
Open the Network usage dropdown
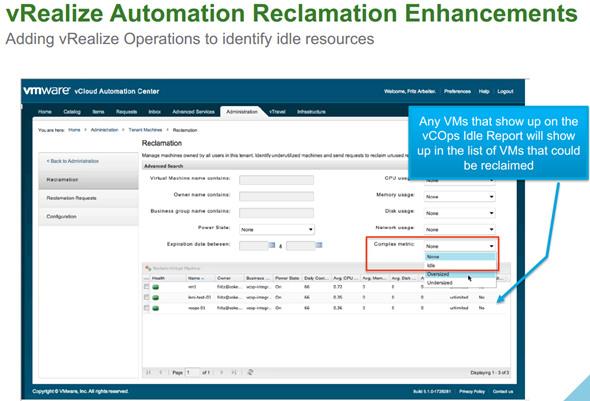tap(459, 229)
